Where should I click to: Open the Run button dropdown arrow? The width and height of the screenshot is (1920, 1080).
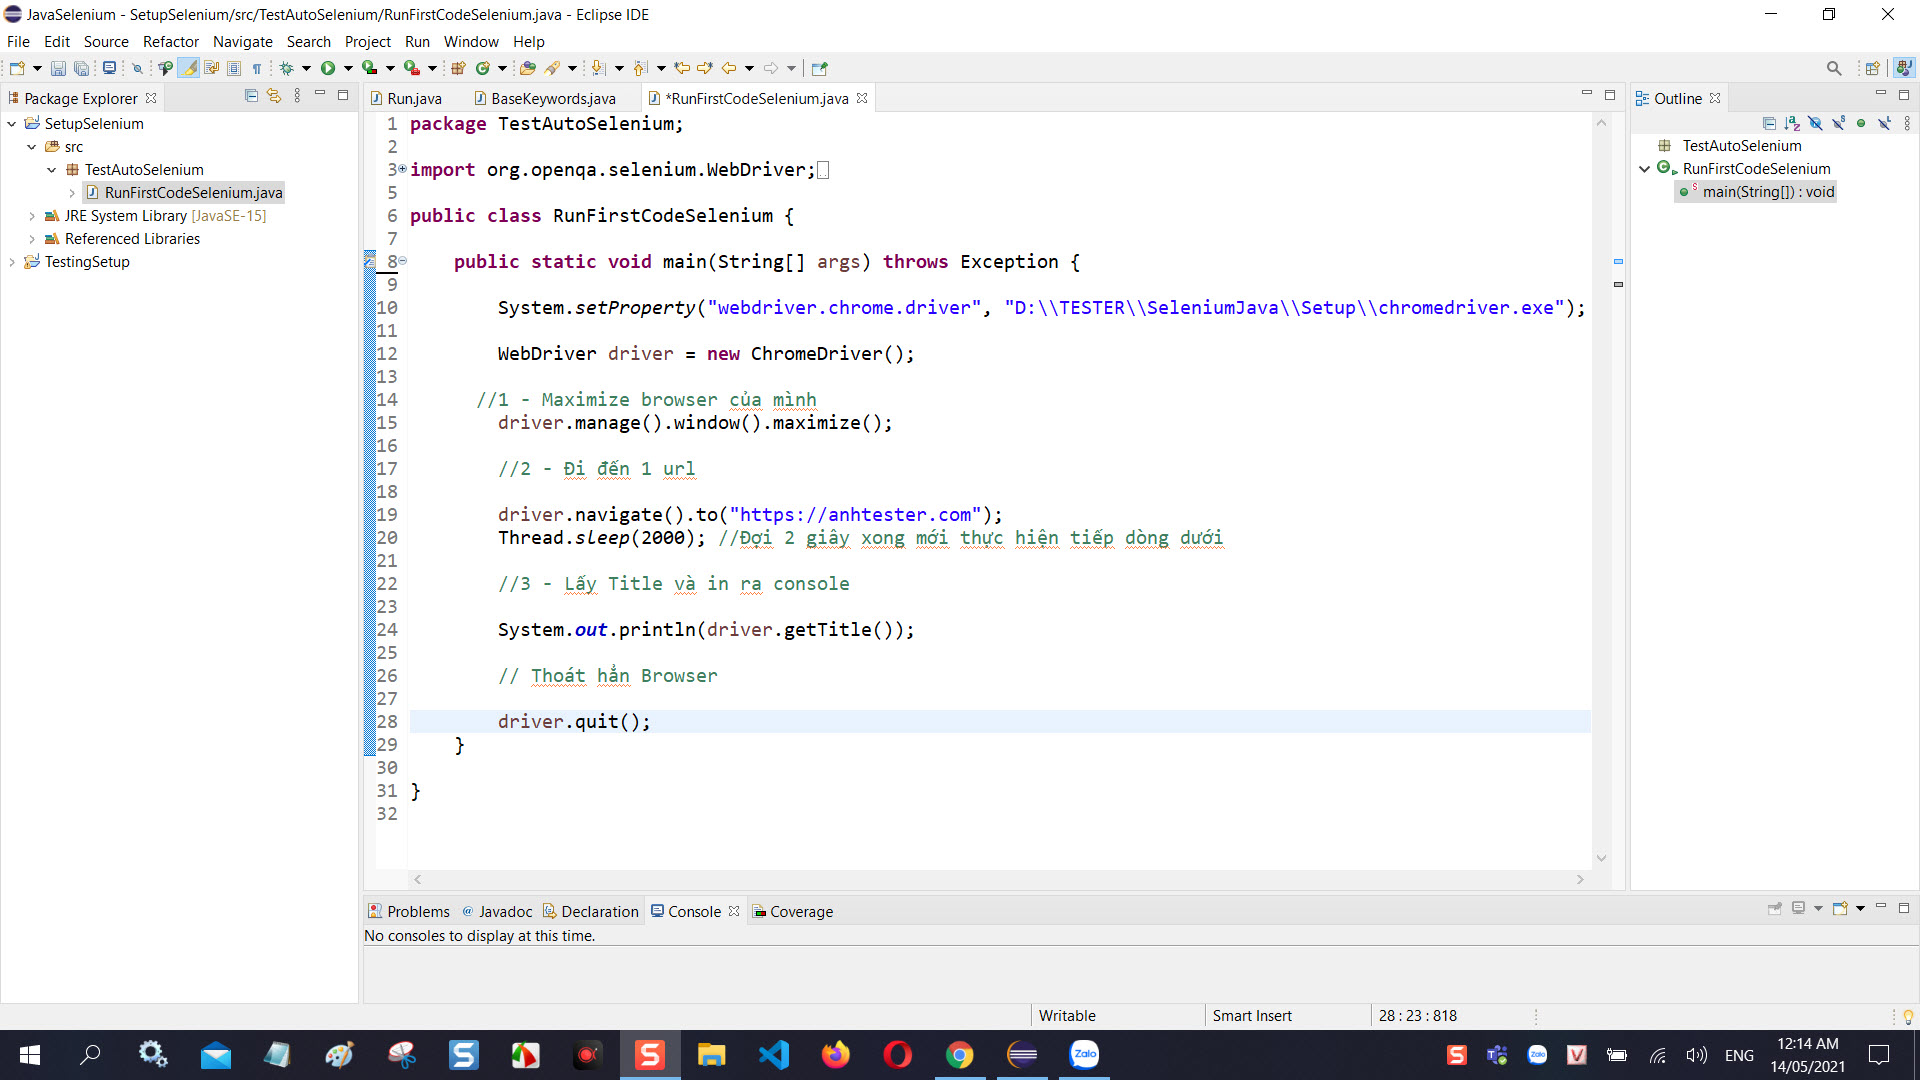(348, 68)
